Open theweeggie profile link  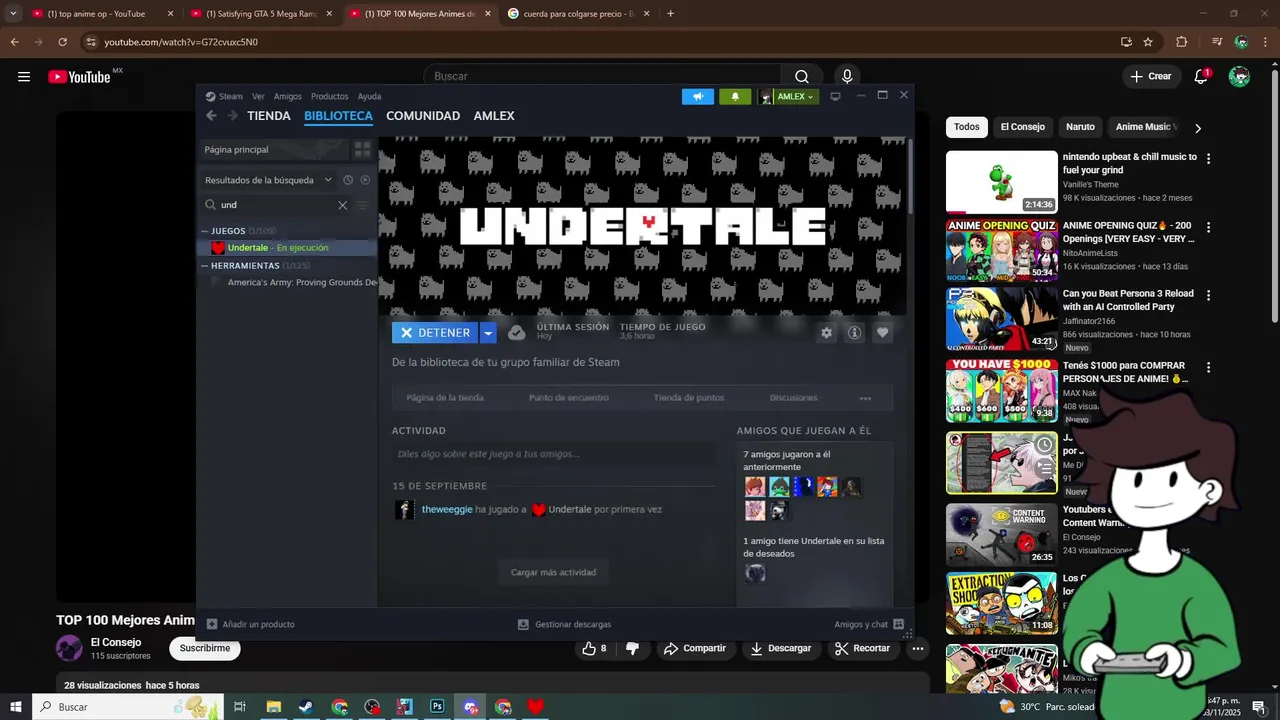click(x=447, y=509)
